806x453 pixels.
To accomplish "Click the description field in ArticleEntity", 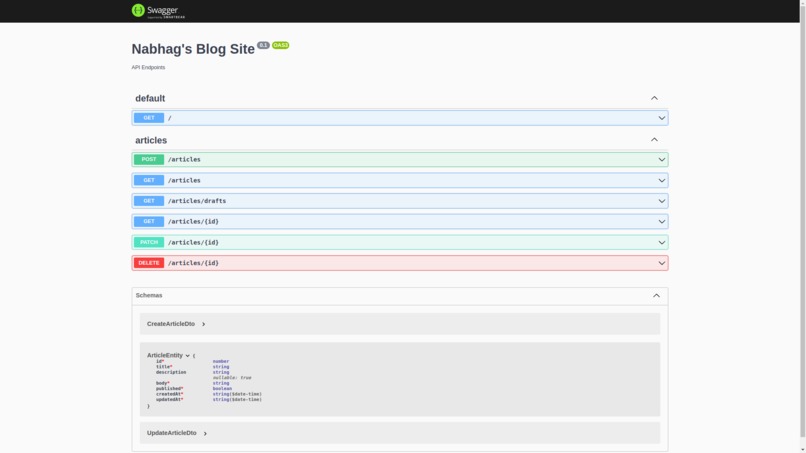I will click(x=171, y=372).
